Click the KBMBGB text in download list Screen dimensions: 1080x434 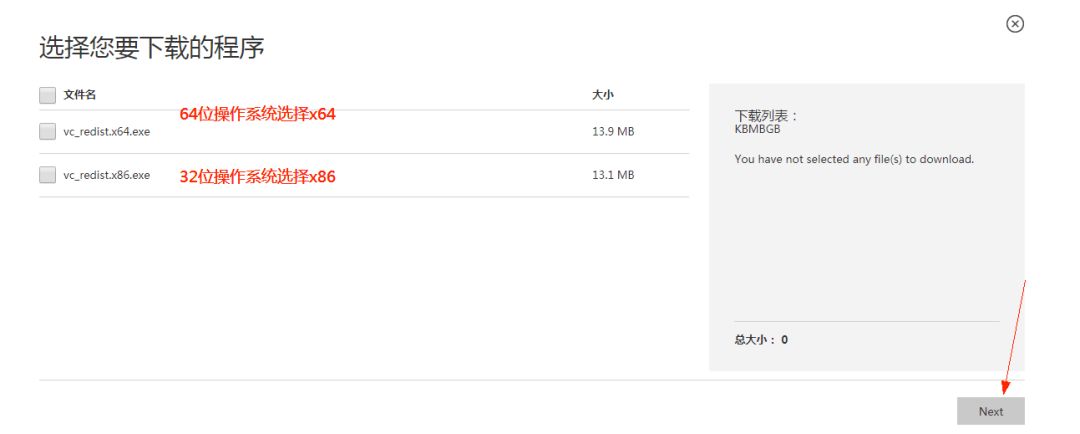[x=756, y=128]
